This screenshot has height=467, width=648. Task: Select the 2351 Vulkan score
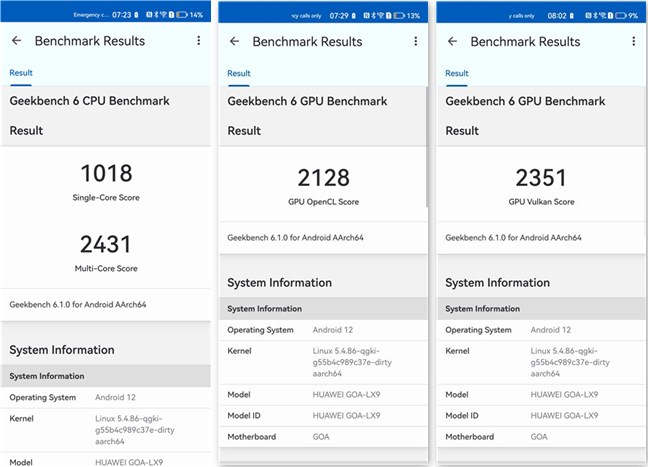click(x=541, y=178)
